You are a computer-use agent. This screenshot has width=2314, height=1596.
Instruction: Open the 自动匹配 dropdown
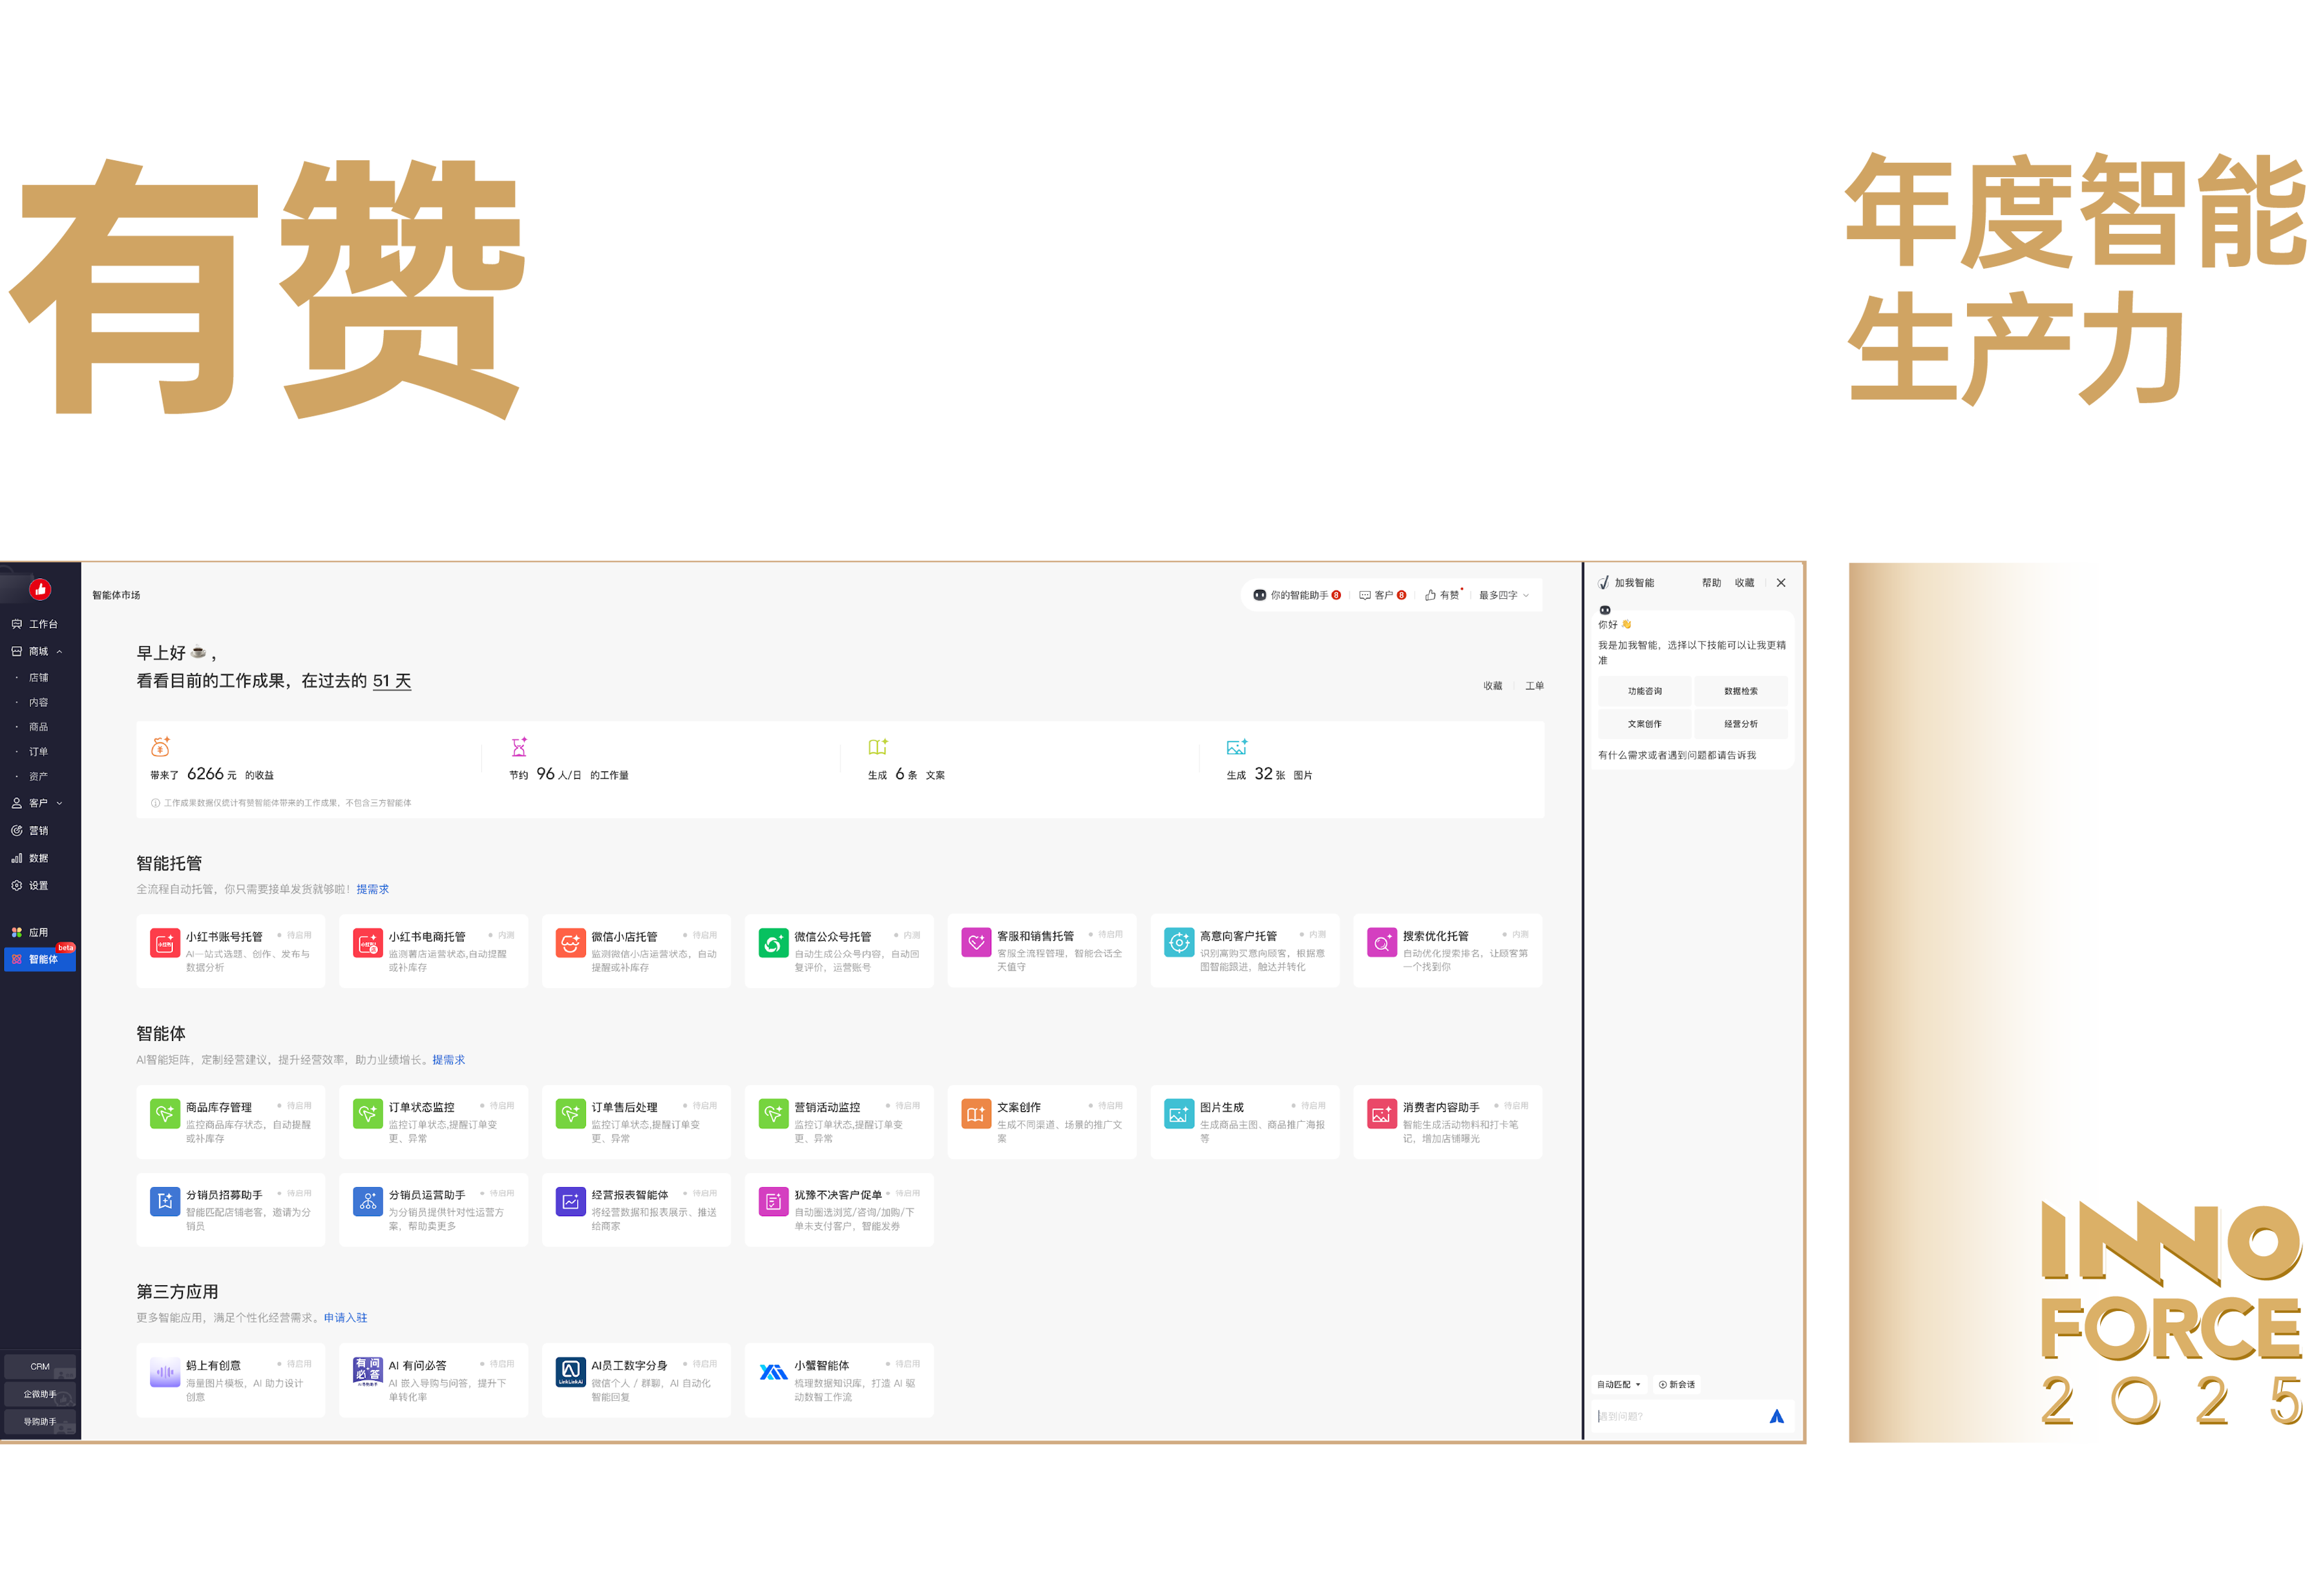click(1618, 1384)
